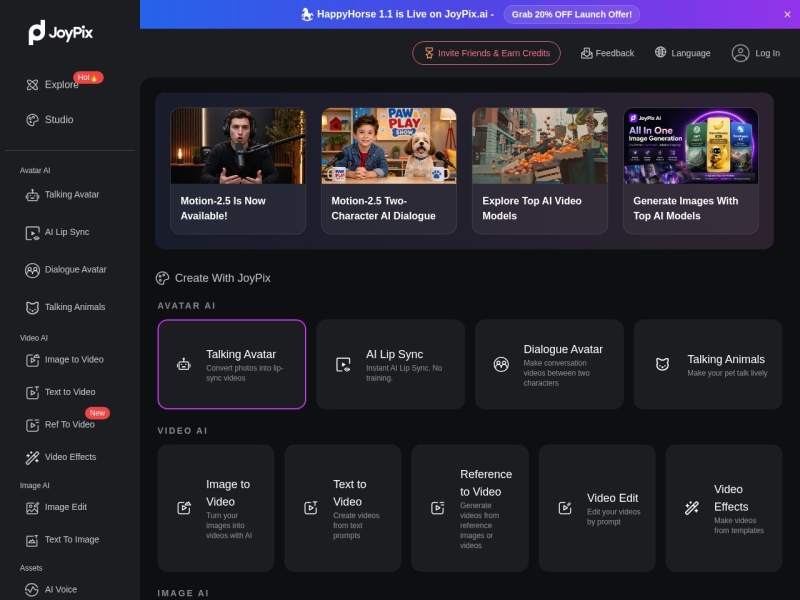This screenshot has height=600, width=800.
Task: Open AI Voice in the sidebar
Action: coord(52,589)
